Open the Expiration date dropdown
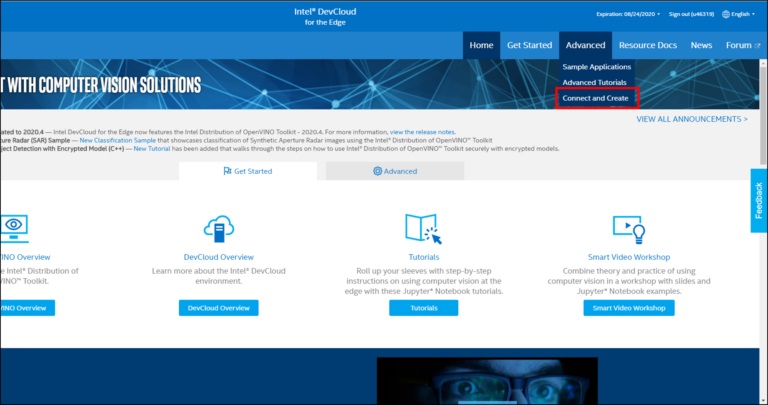 pyautogui.click(x=628, y=14)
